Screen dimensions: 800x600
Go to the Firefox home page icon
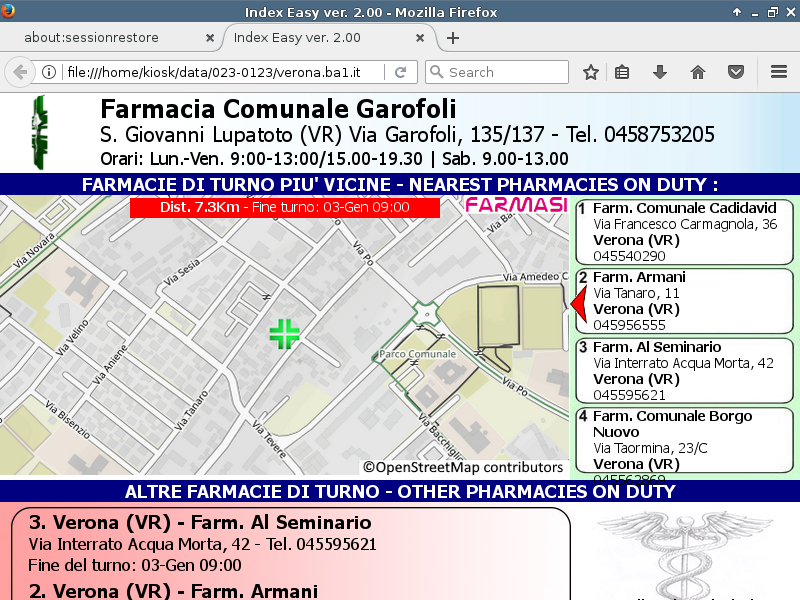pyautogui.click(x=698, y=72)
